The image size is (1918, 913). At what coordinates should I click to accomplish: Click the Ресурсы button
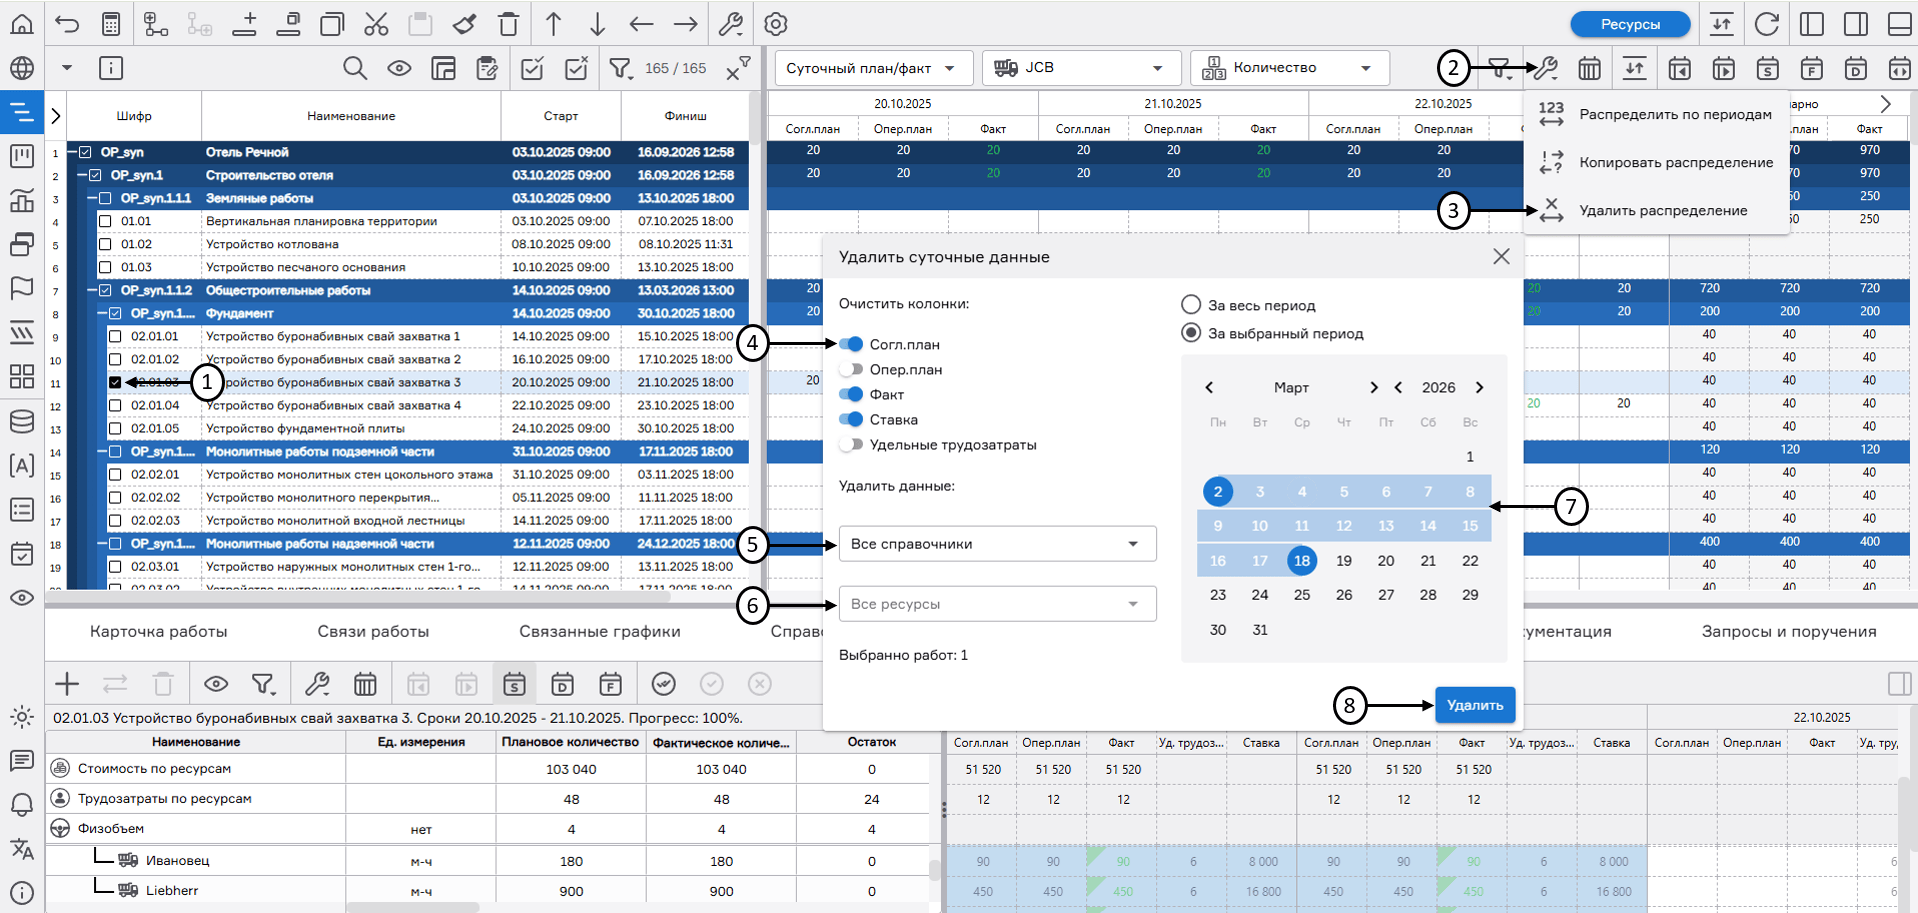click(1630, 24)
